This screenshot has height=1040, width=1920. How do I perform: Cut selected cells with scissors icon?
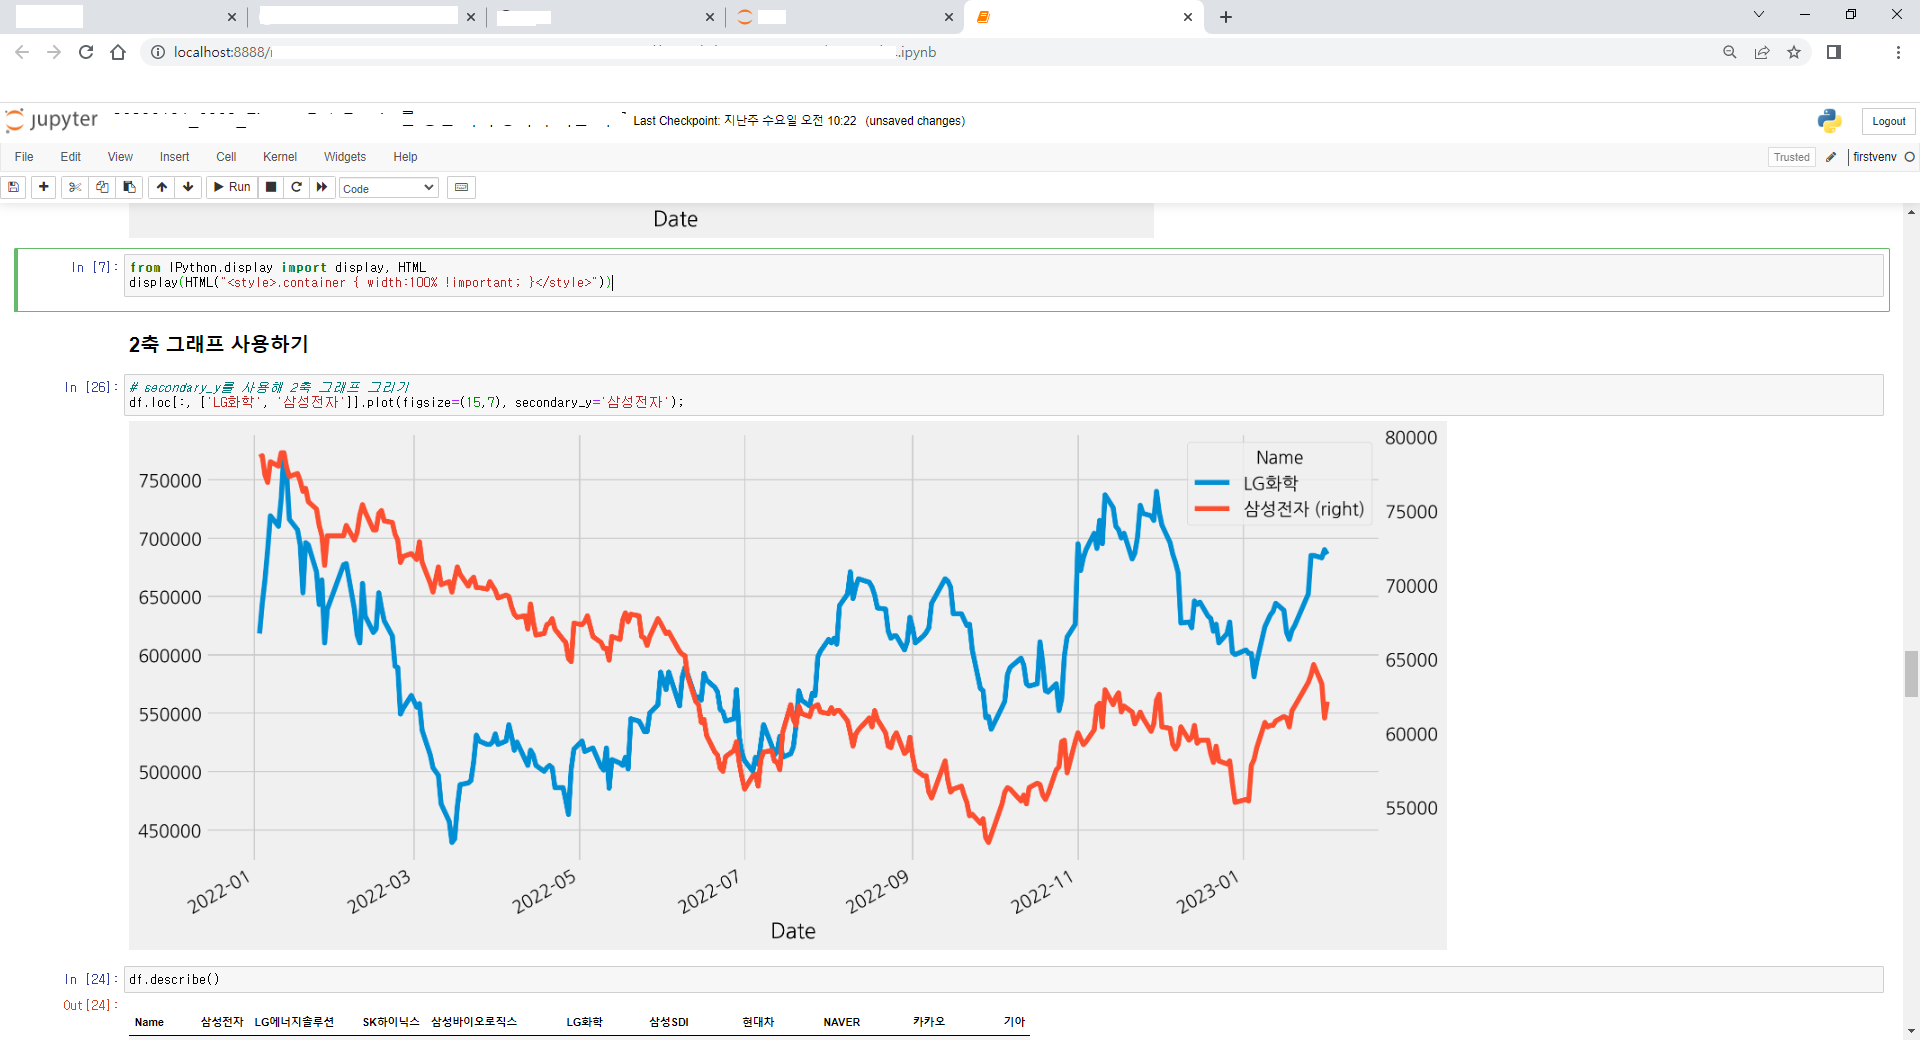click(75, 187)
